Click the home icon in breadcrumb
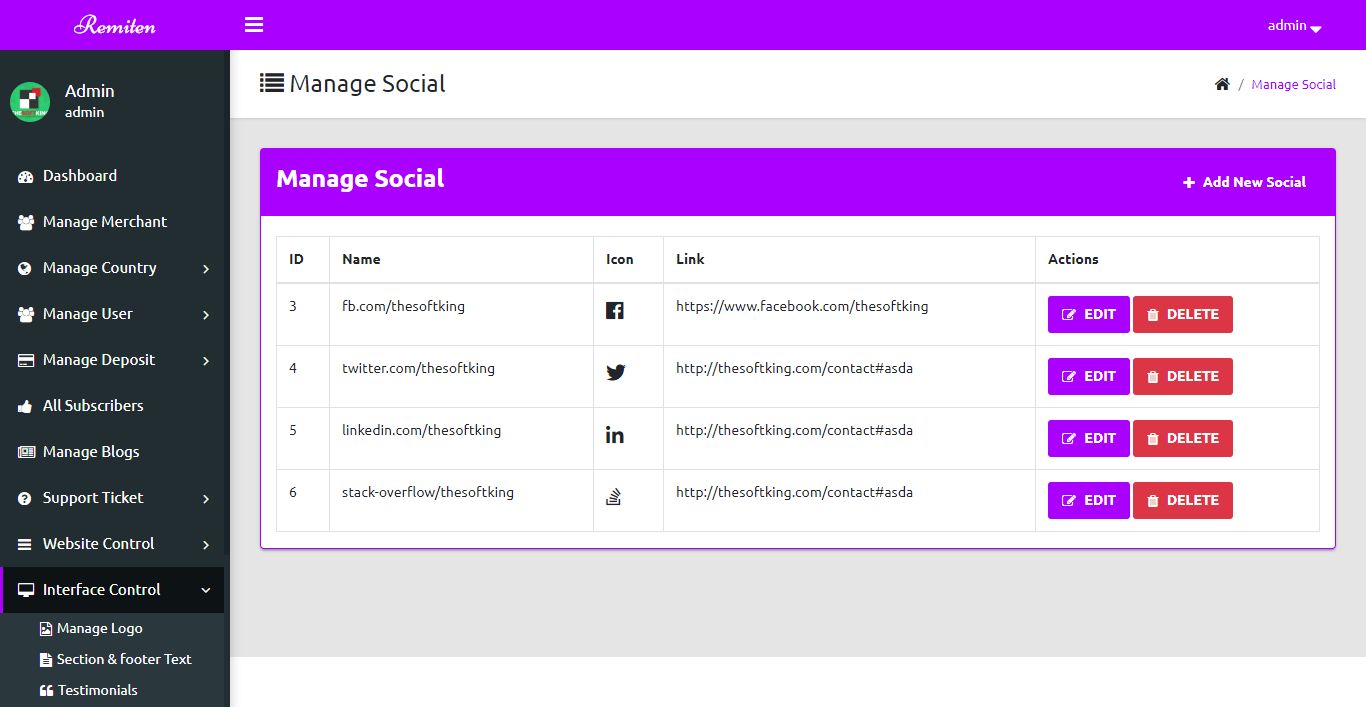1366x707 pixels. click(1222, 85)
